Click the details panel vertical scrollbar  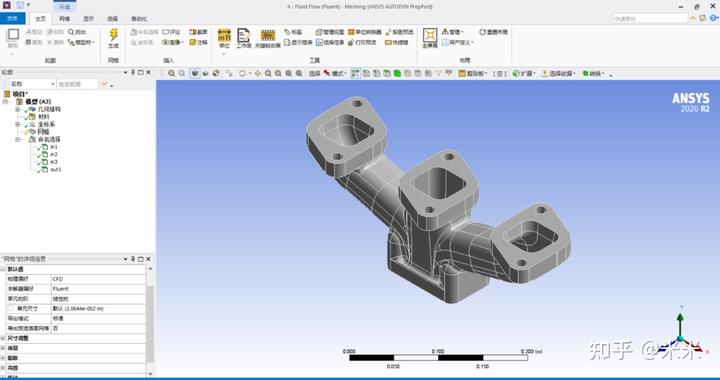click(x=150, y=321)
